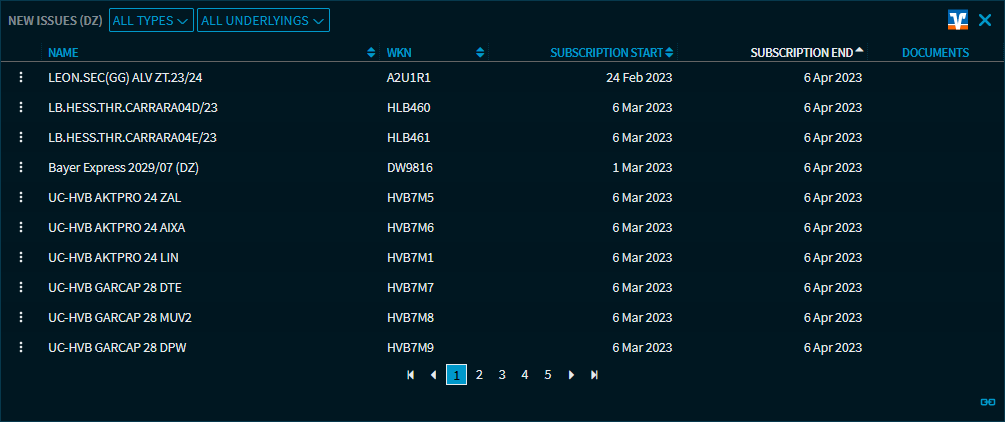
Task: Go to the next page arrow
Action: (571, 375)
